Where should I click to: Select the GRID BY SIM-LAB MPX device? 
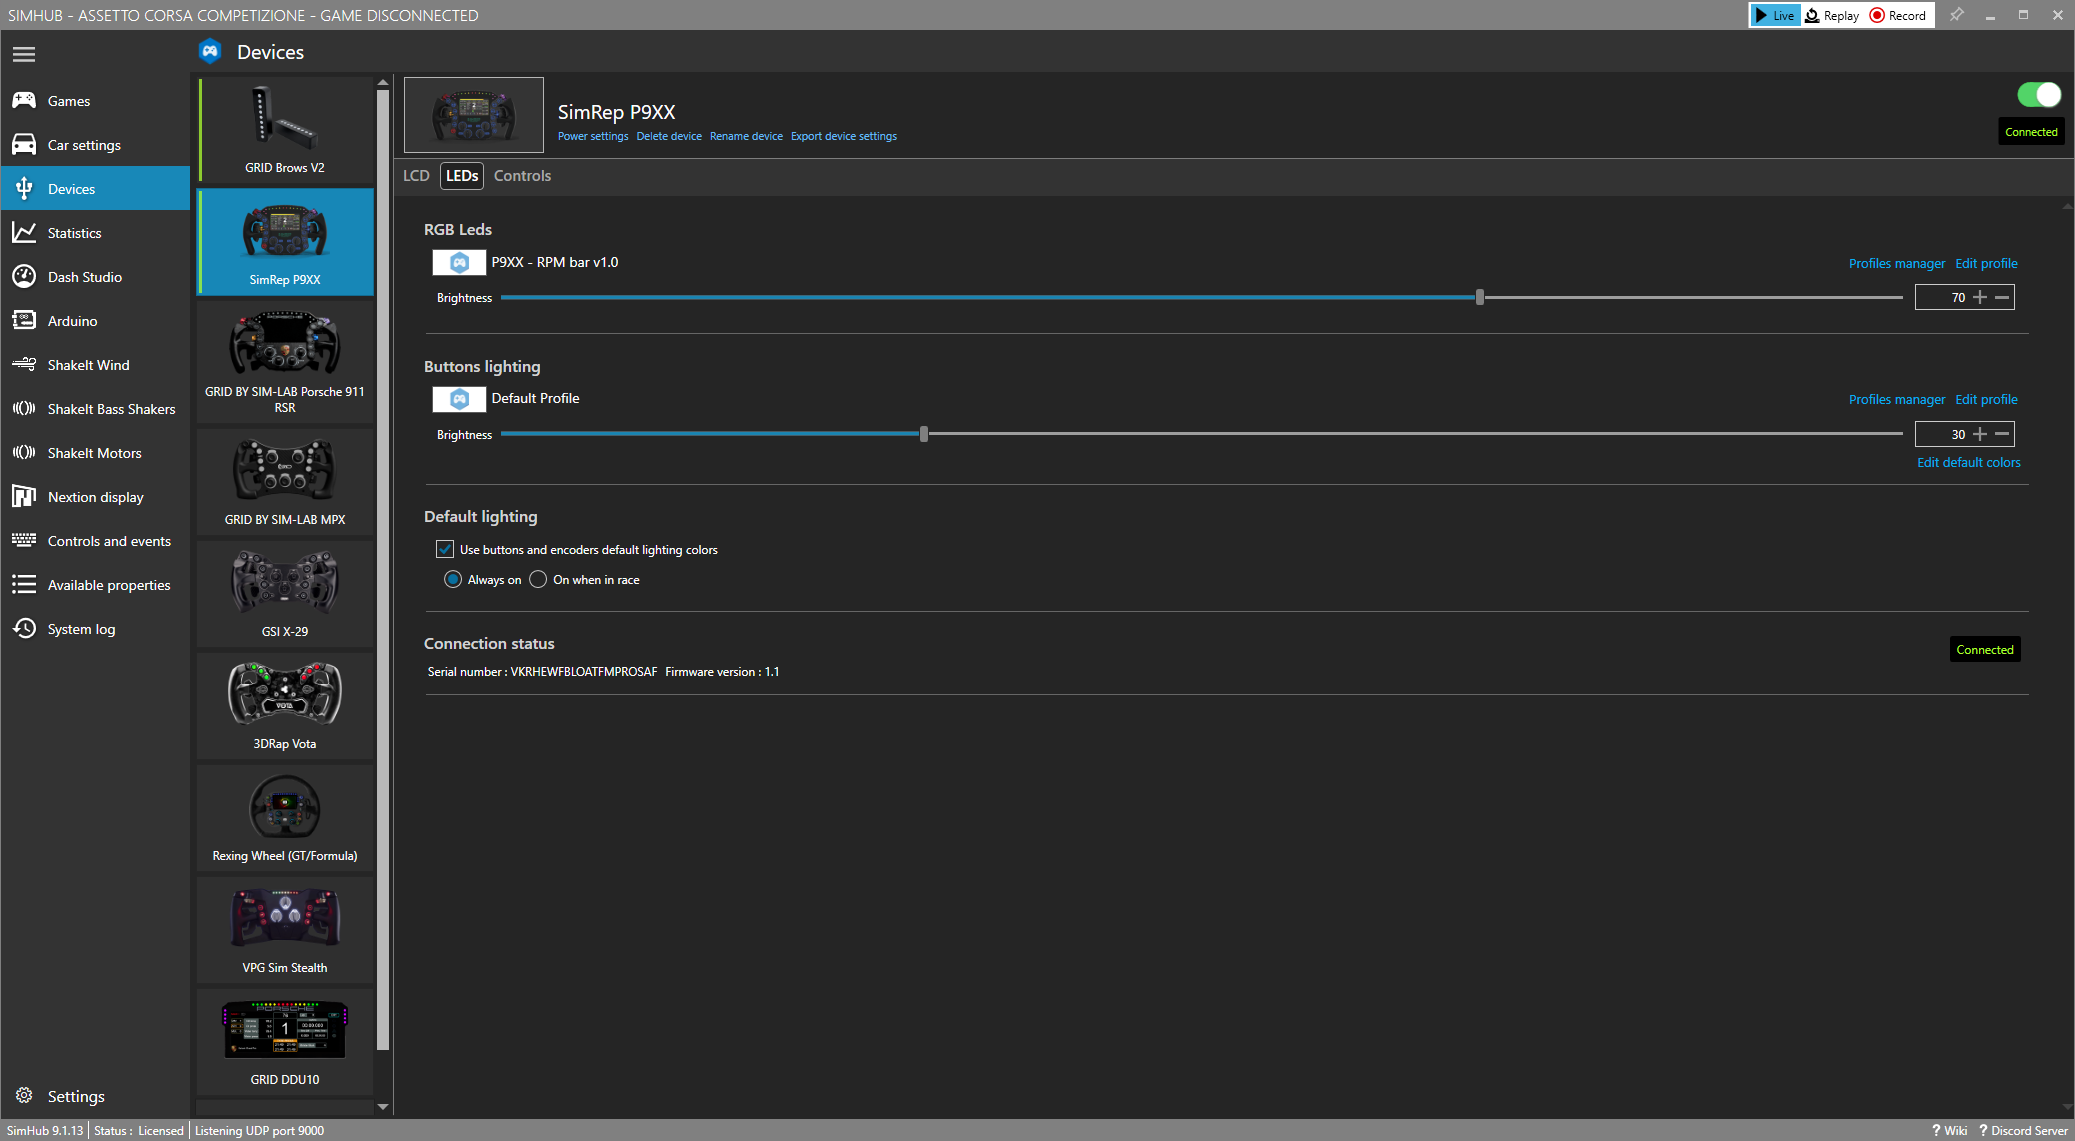285,482
